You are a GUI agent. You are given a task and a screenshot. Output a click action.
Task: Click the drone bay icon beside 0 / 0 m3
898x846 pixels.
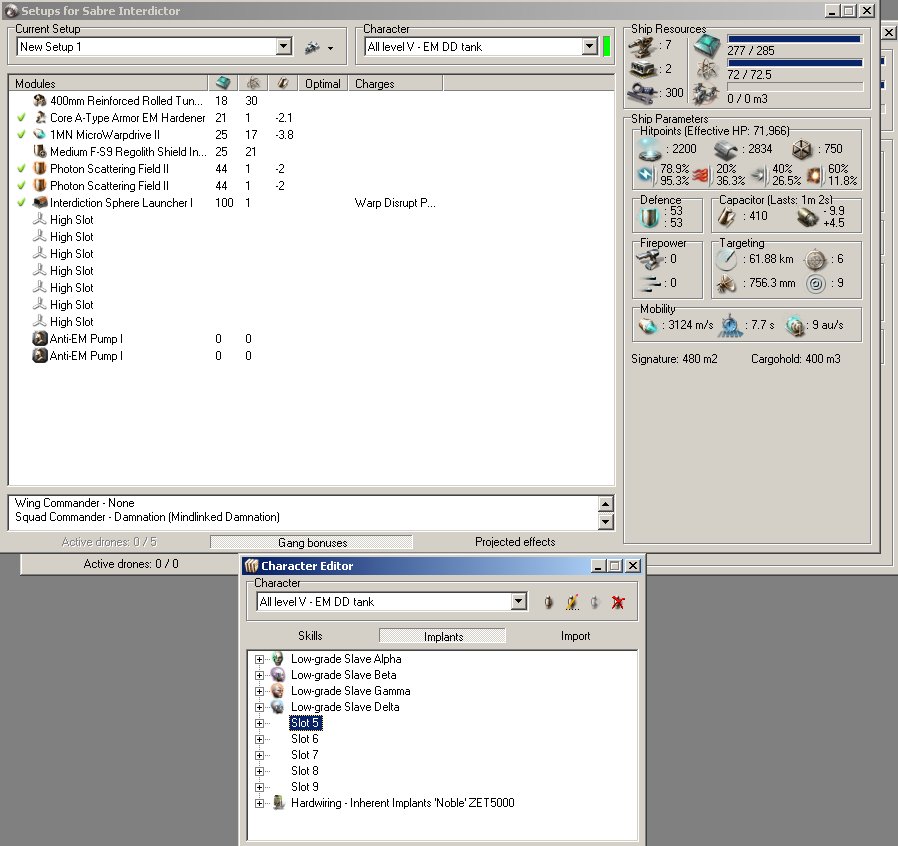coord(706,94)
